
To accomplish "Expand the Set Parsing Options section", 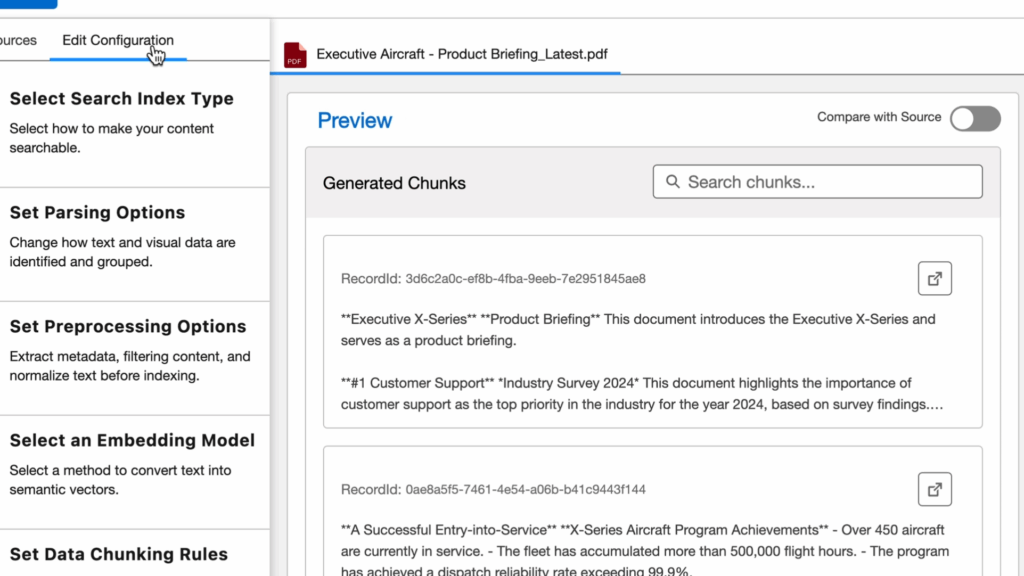I will (97, 213).
